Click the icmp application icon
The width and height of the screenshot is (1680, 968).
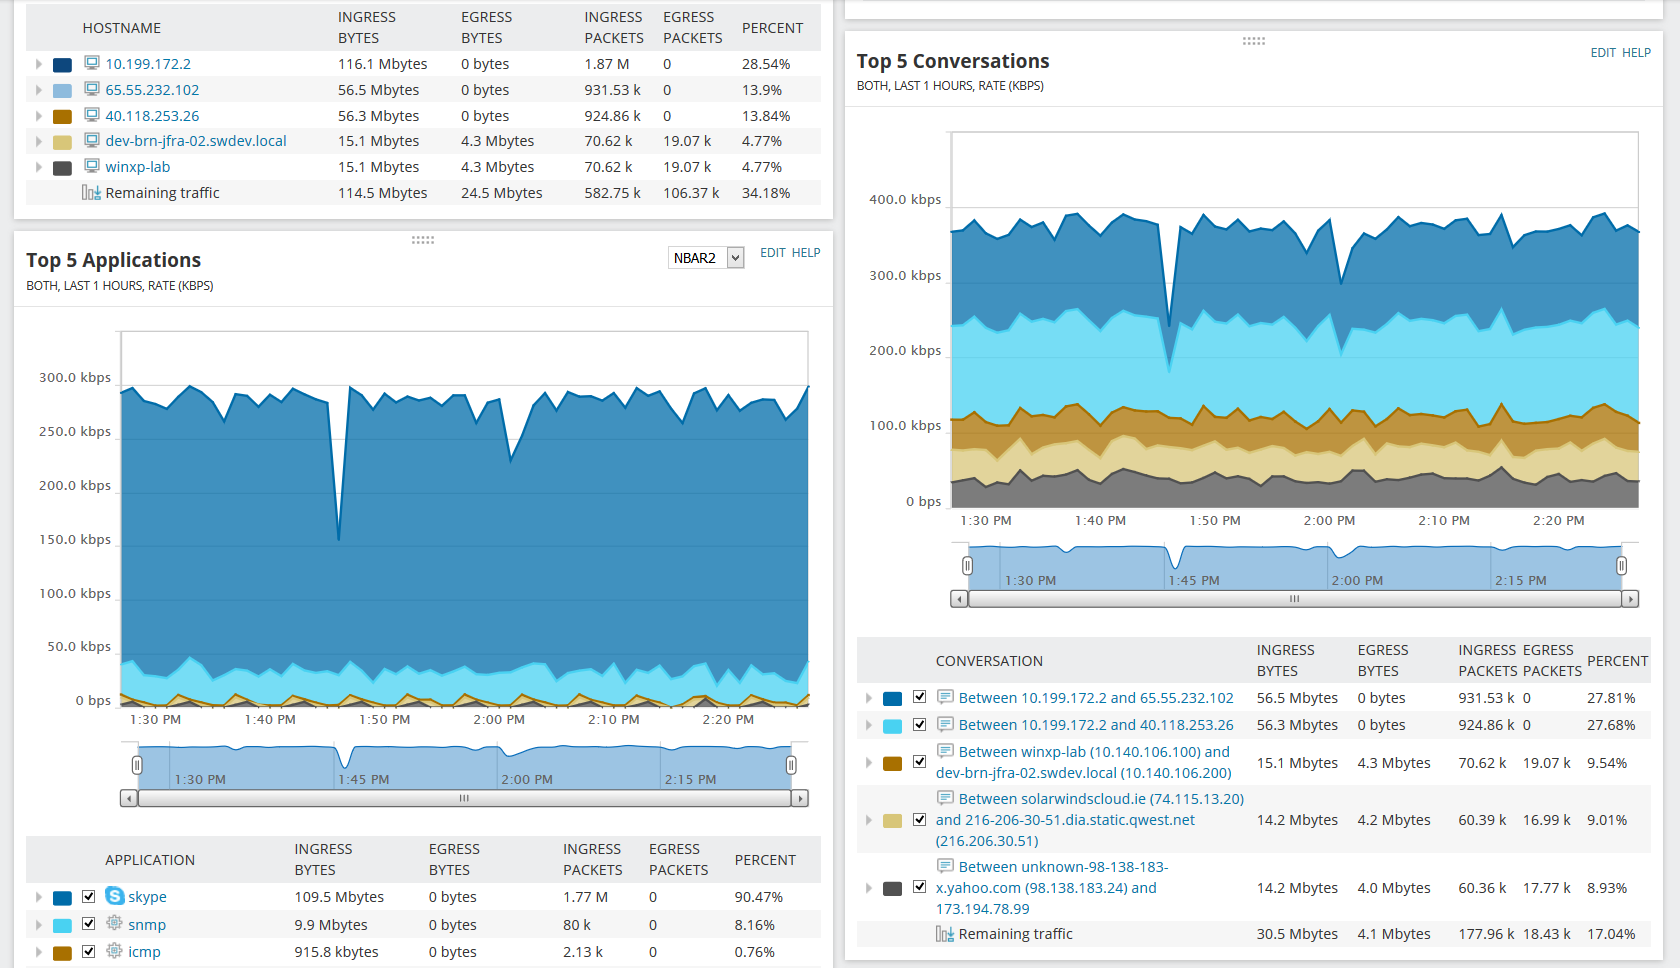(114, 952)
